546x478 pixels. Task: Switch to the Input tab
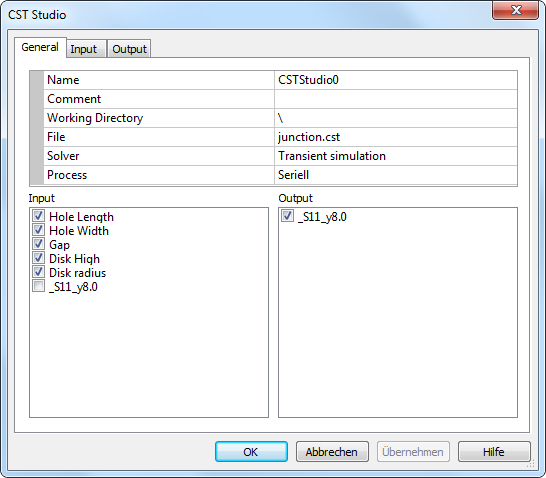click(84, 49)
